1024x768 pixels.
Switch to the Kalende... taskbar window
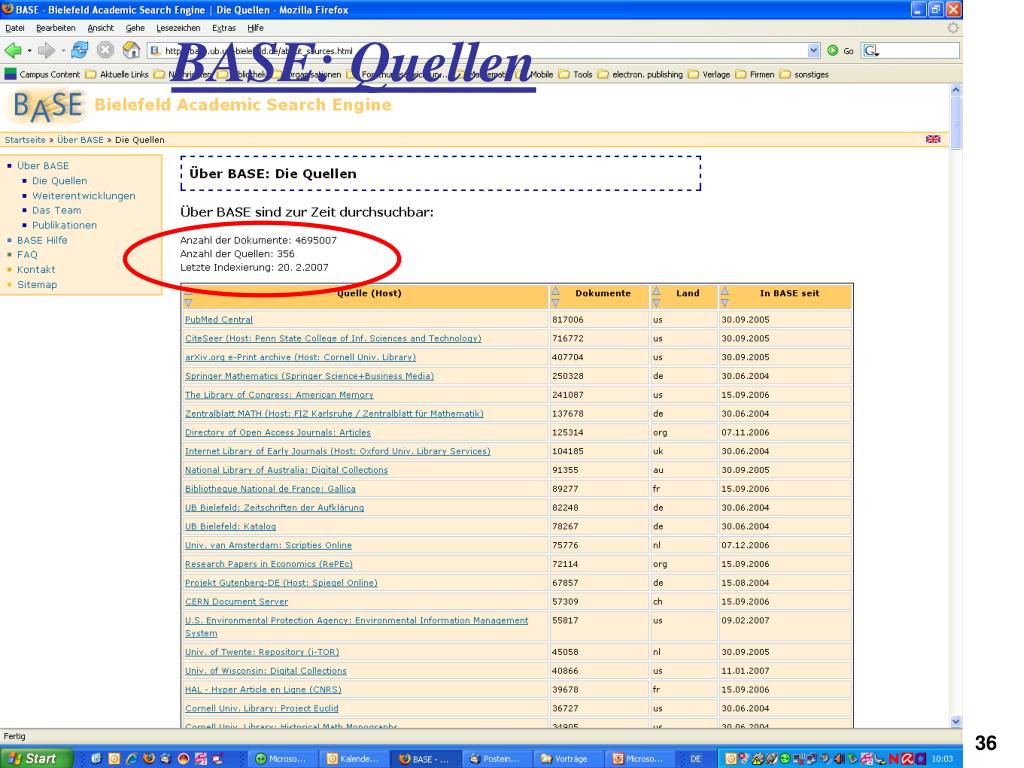pos(353,759)
